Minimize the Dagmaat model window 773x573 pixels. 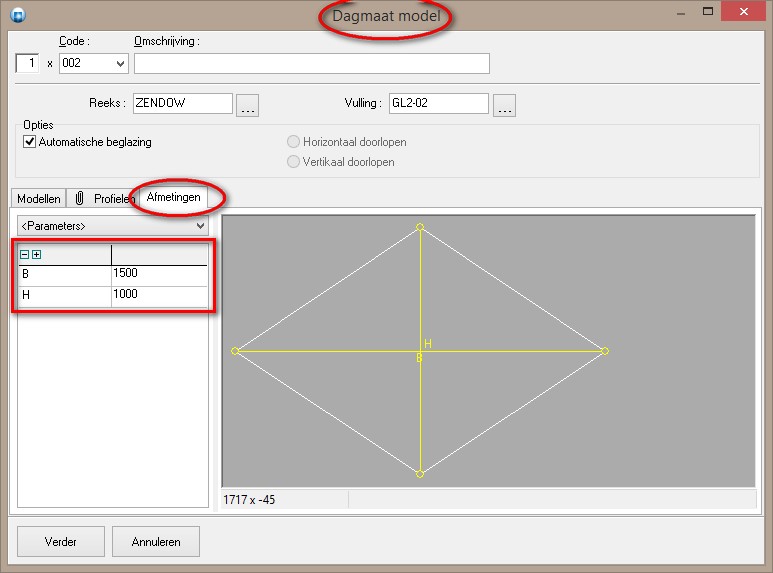[681, 13]
